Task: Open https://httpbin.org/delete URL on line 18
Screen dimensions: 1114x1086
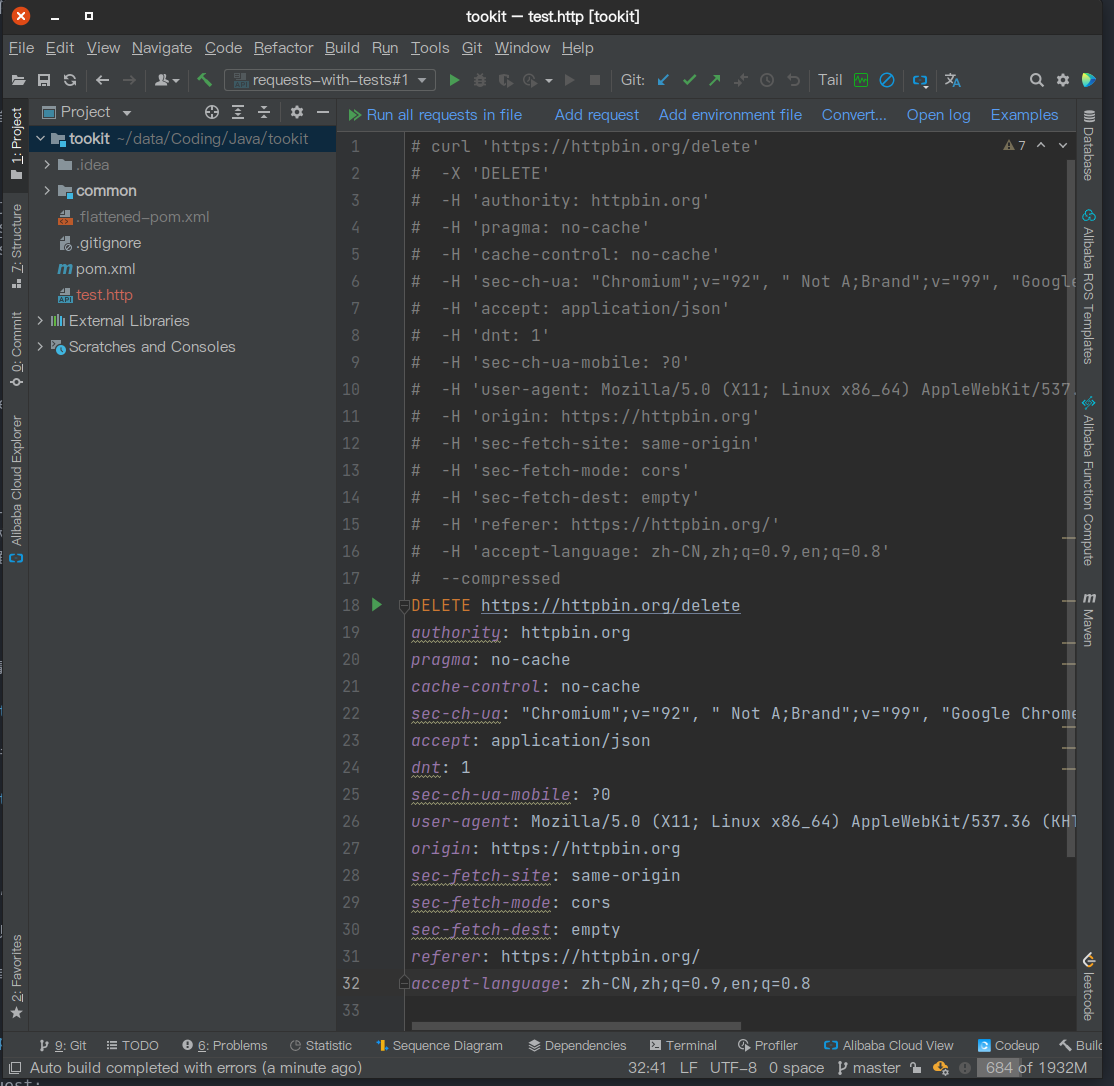Action: 610,605
